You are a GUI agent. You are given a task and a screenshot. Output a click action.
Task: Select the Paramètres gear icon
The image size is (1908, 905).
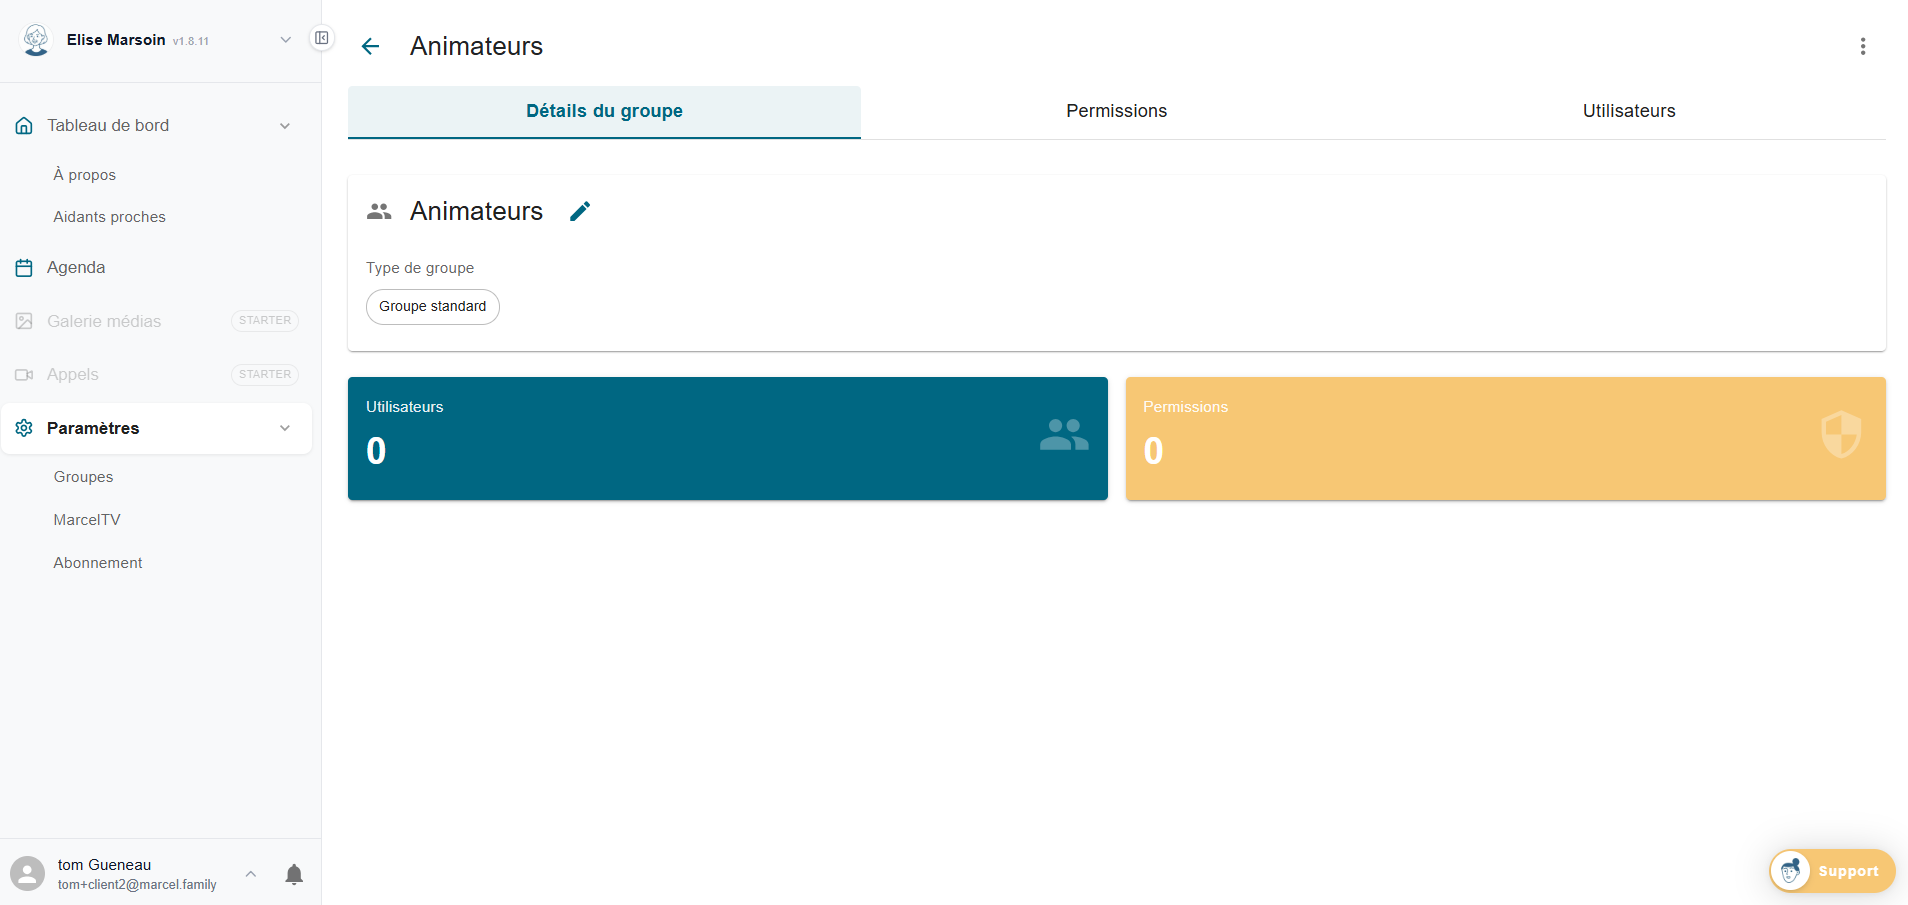point(24,428)
